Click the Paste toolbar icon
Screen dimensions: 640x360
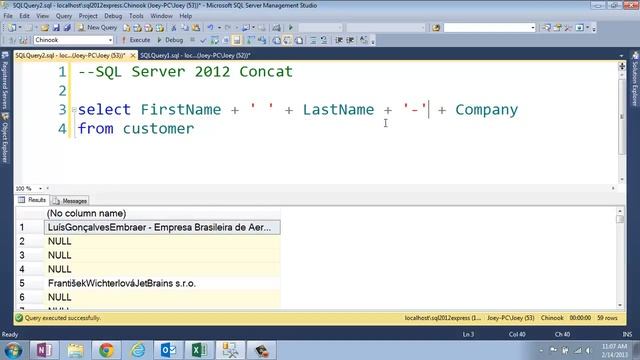196,27
